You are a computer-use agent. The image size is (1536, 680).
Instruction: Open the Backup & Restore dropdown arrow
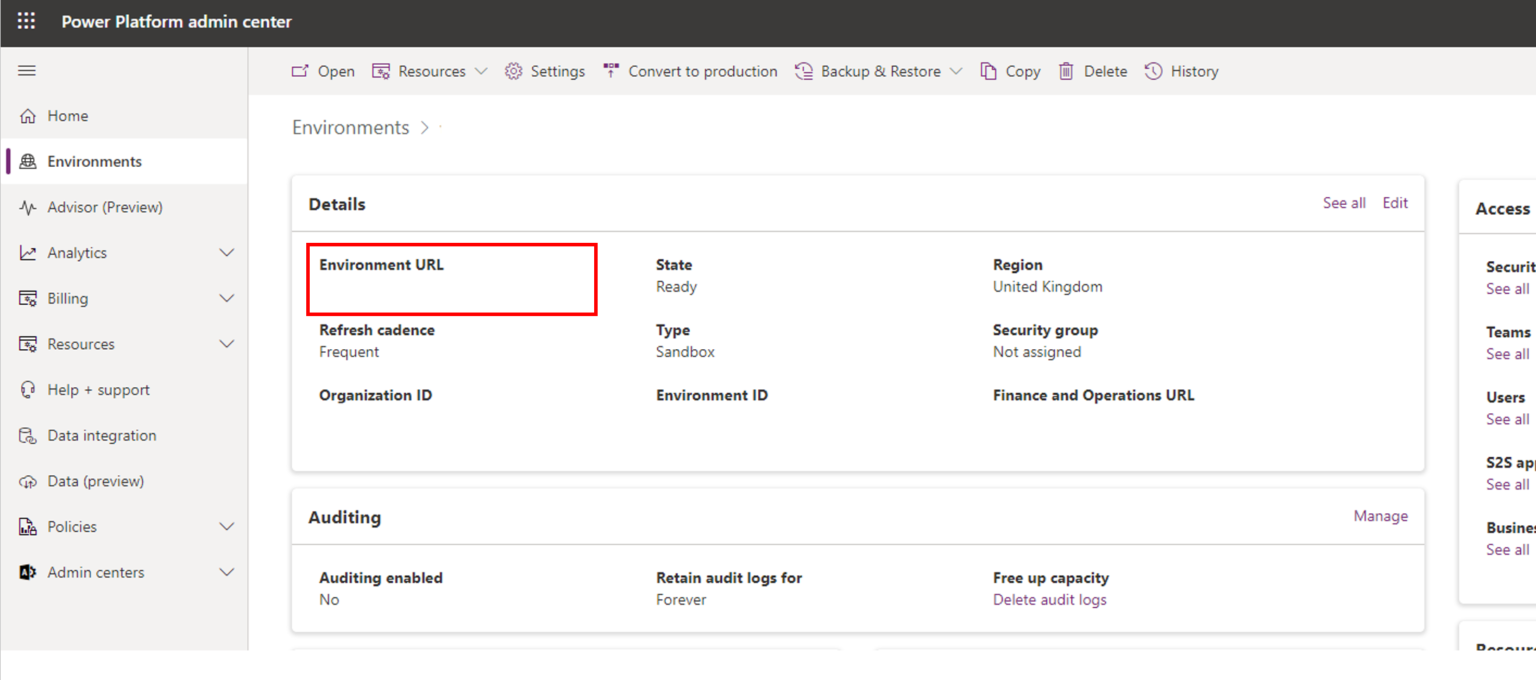click(956, 71)
